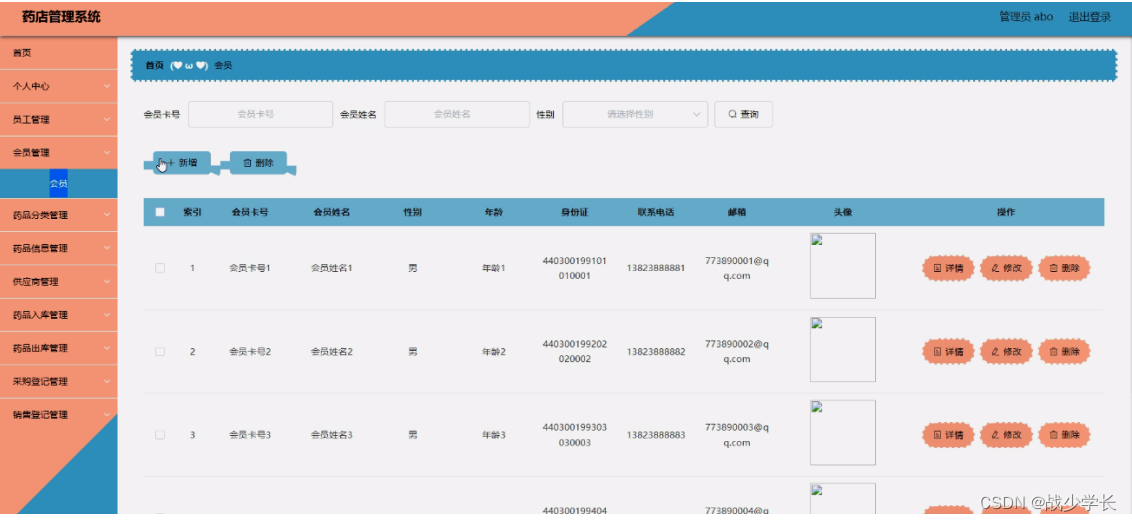
Task: Click 修改 for 会员姓名3
Action: [1006, 435]
